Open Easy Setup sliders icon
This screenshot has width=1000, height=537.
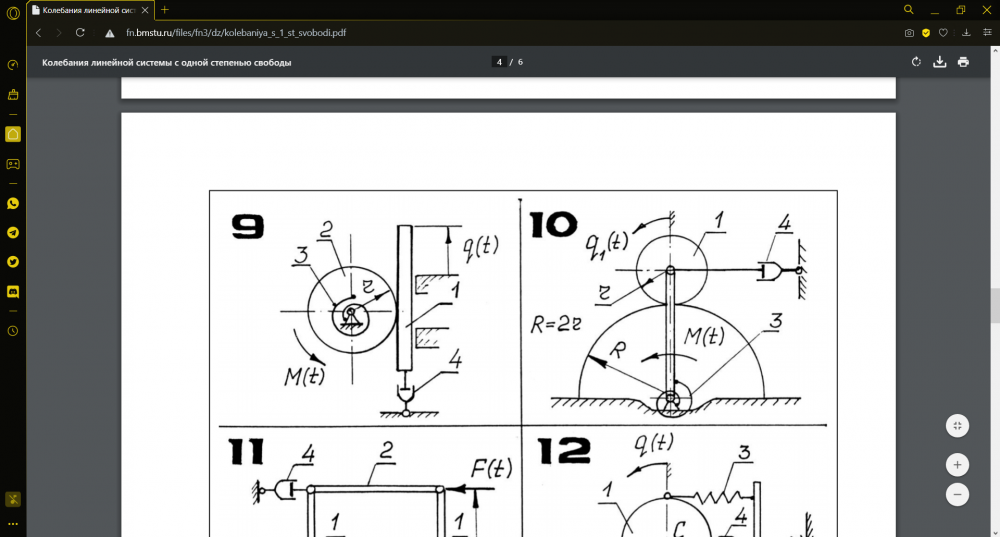(x=988, y=33)
